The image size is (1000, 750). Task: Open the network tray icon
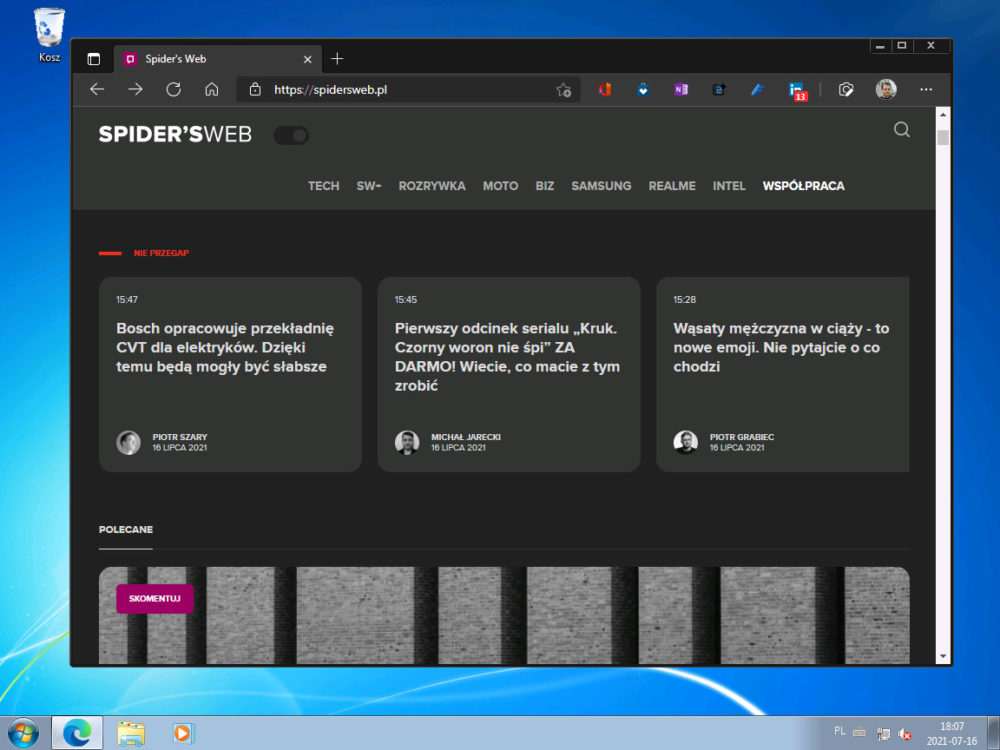(x=883, y=734)
